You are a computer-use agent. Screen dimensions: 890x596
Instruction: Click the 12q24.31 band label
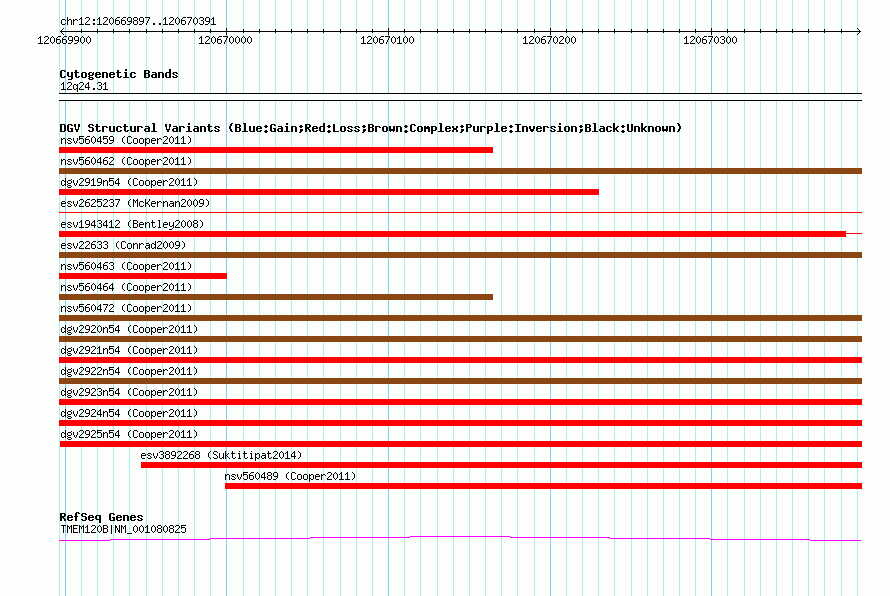84,86
